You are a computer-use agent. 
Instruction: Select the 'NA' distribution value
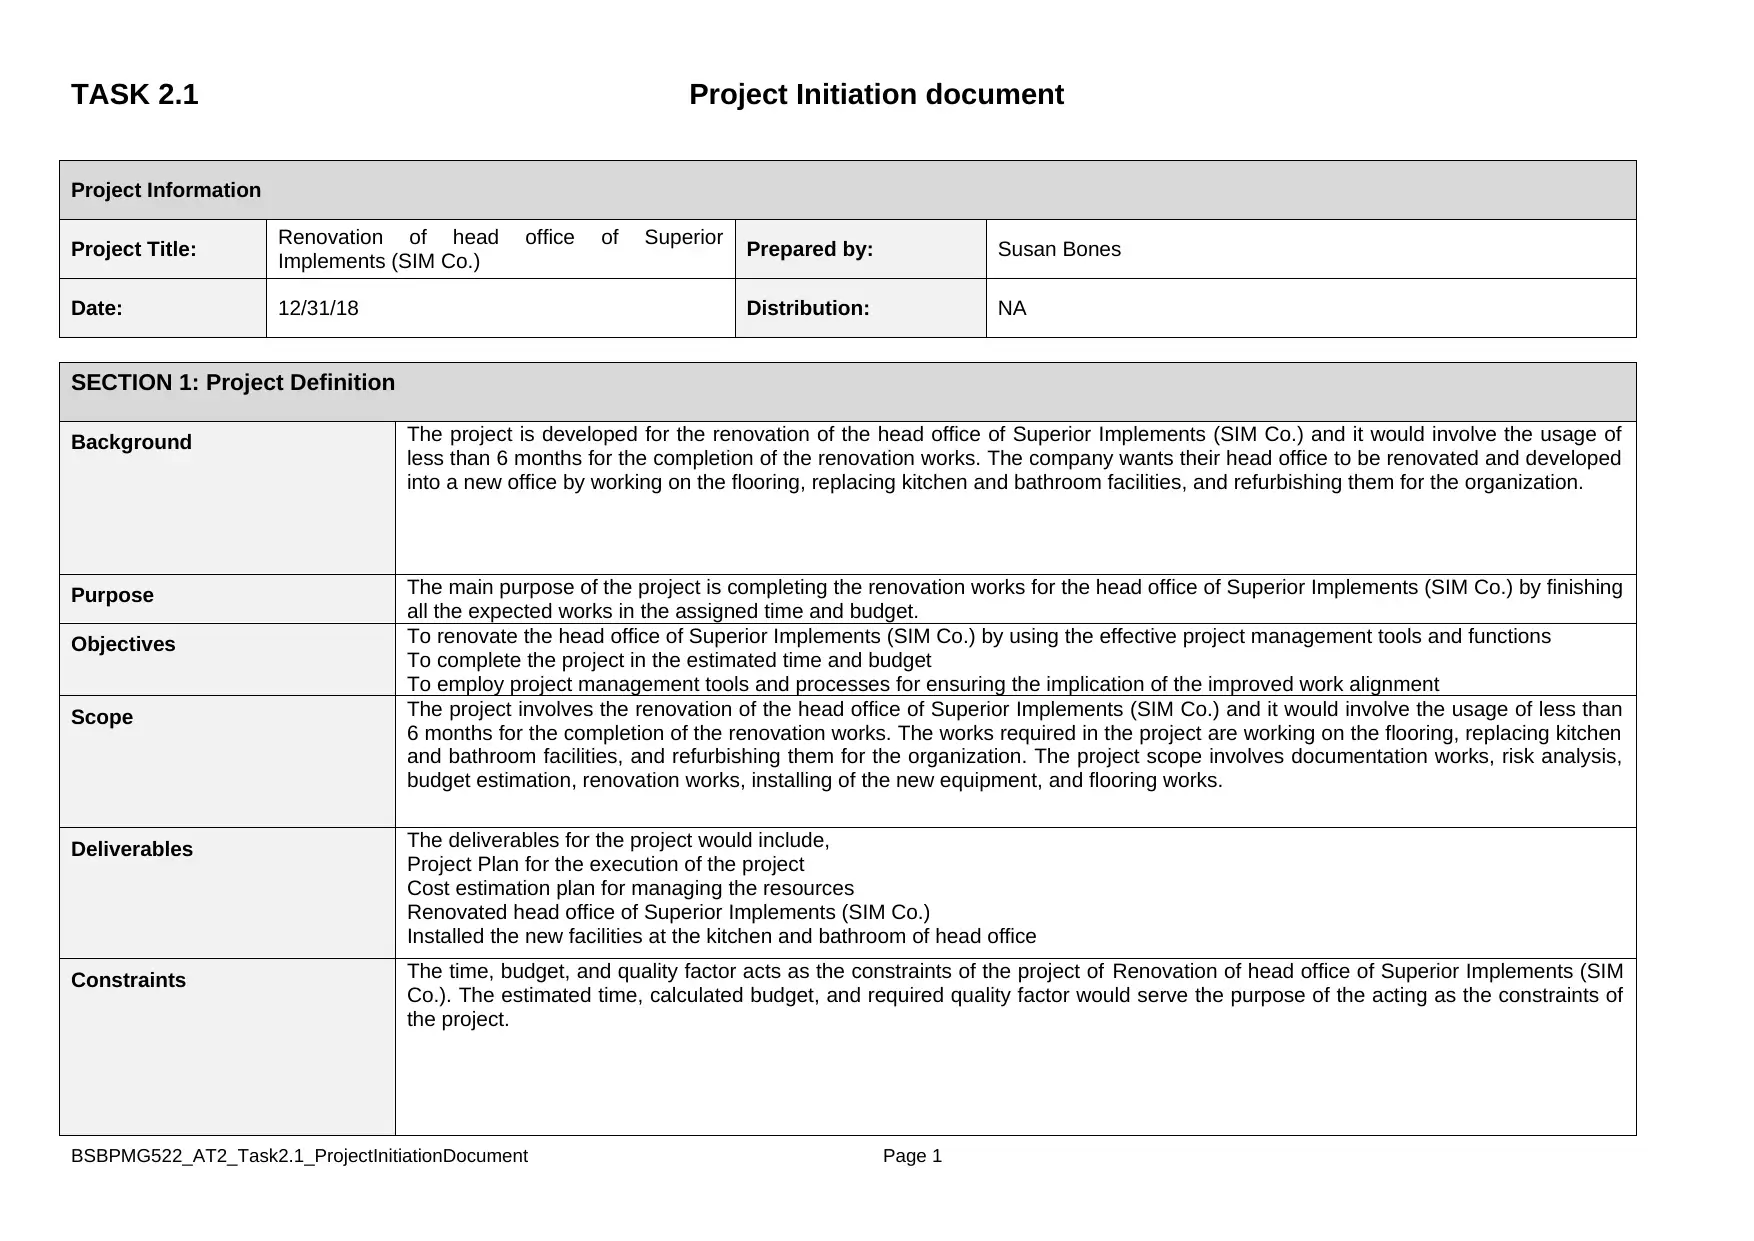(1012, 308)
